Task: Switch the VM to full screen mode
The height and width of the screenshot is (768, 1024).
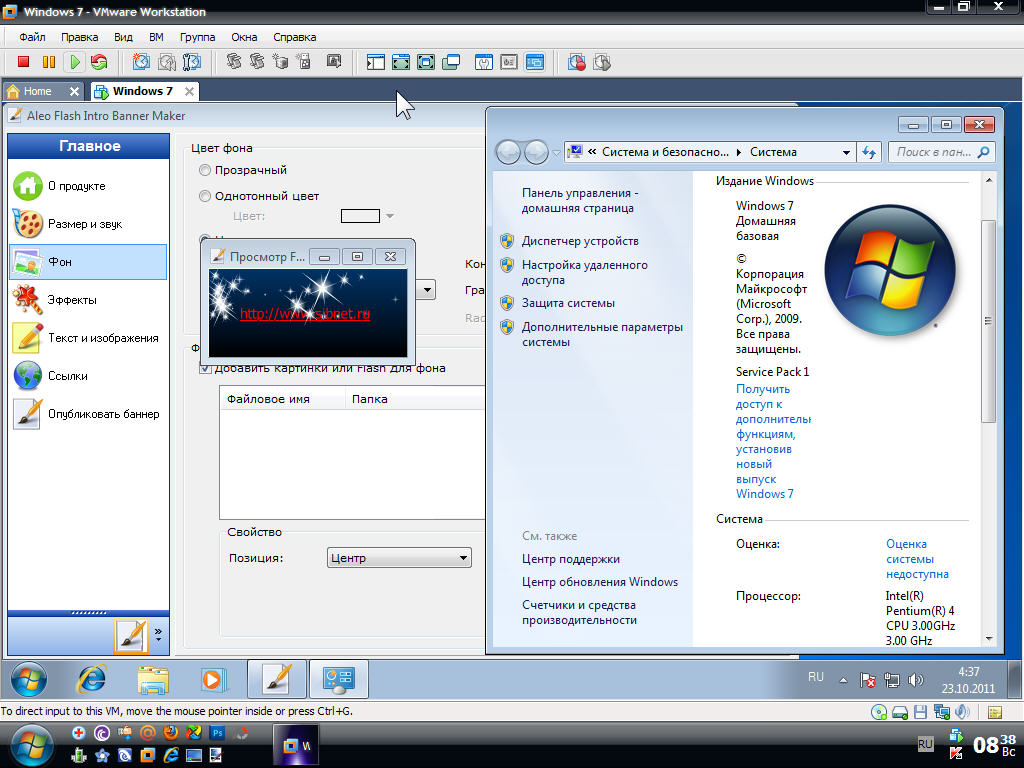Action: (x=426, y=62)
